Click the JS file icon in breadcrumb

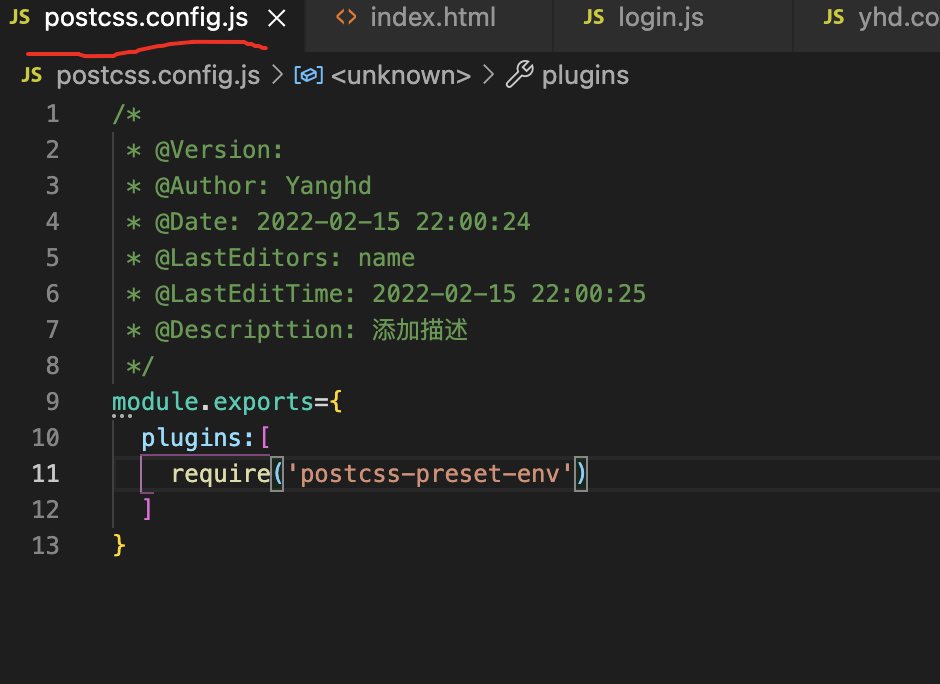(31, 75)
